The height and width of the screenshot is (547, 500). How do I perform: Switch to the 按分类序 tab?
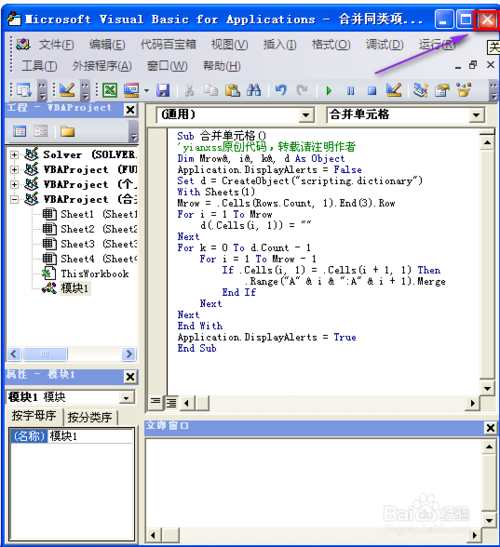[x=90, y=417]
